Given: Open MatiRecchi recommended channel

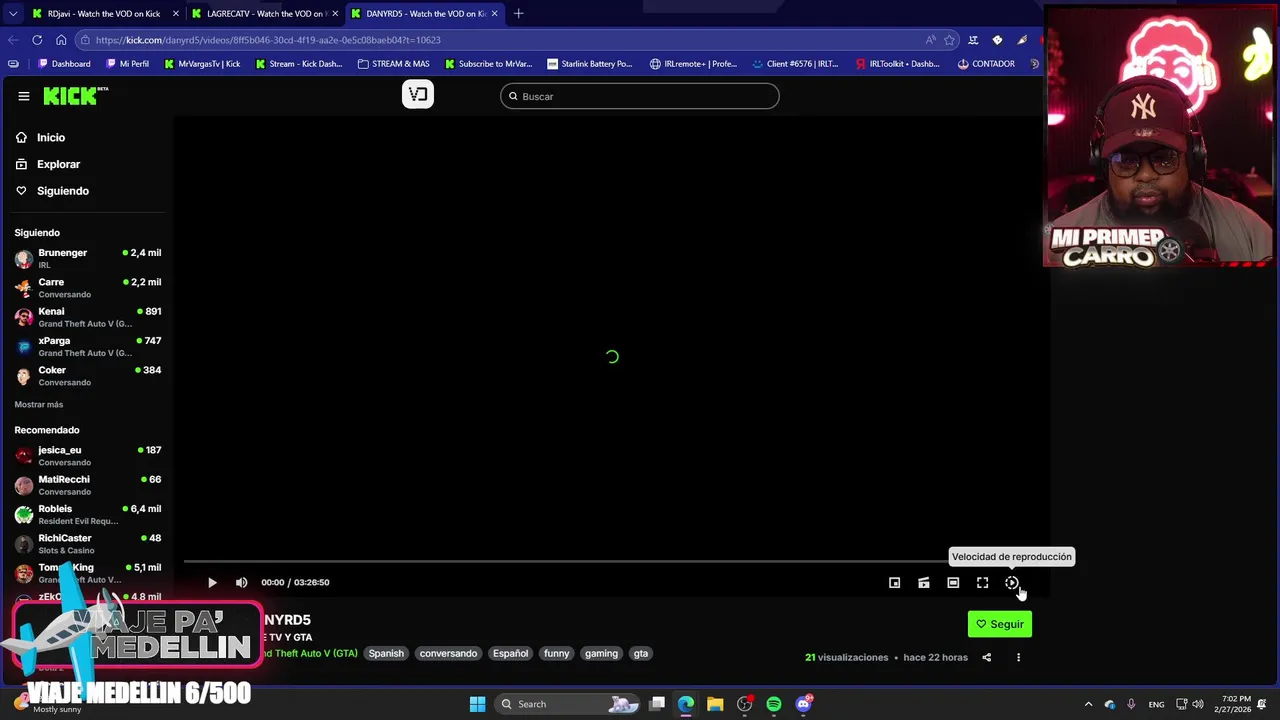Looking at the screenshot, I should click(88, 485).
